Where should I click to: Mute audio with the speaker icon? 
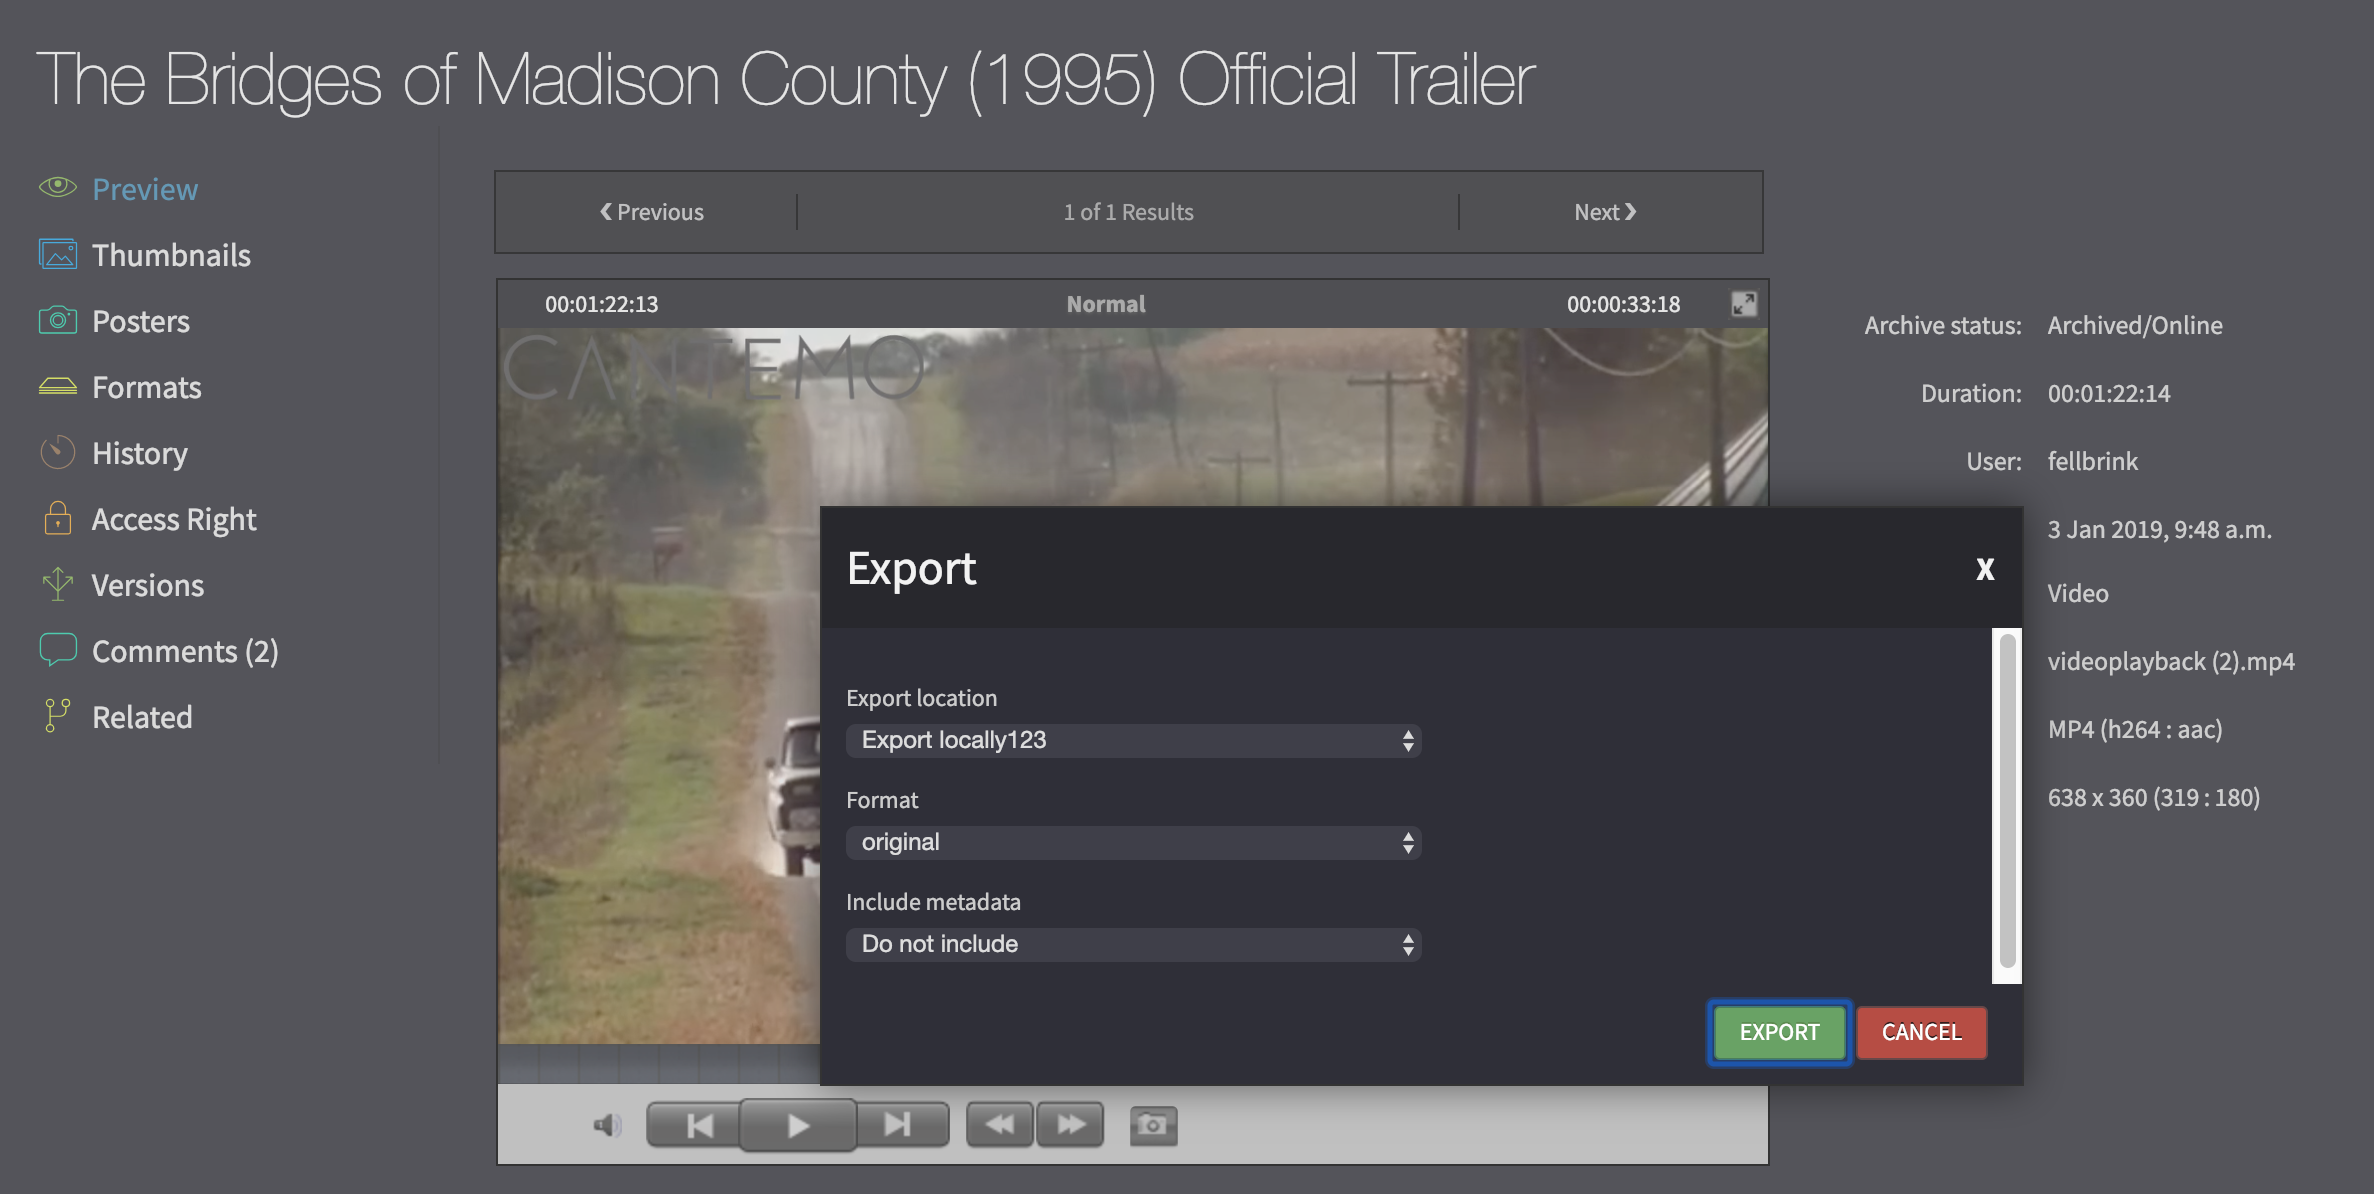pyautogui.click(x=607, y=1126)
